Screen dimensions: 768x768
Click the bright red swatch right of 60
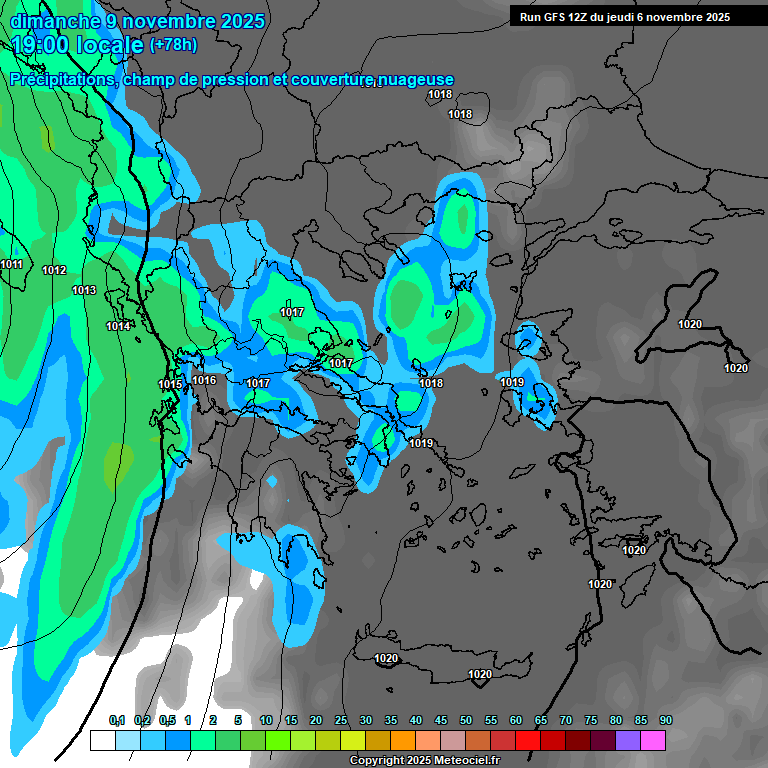(528, 741)
